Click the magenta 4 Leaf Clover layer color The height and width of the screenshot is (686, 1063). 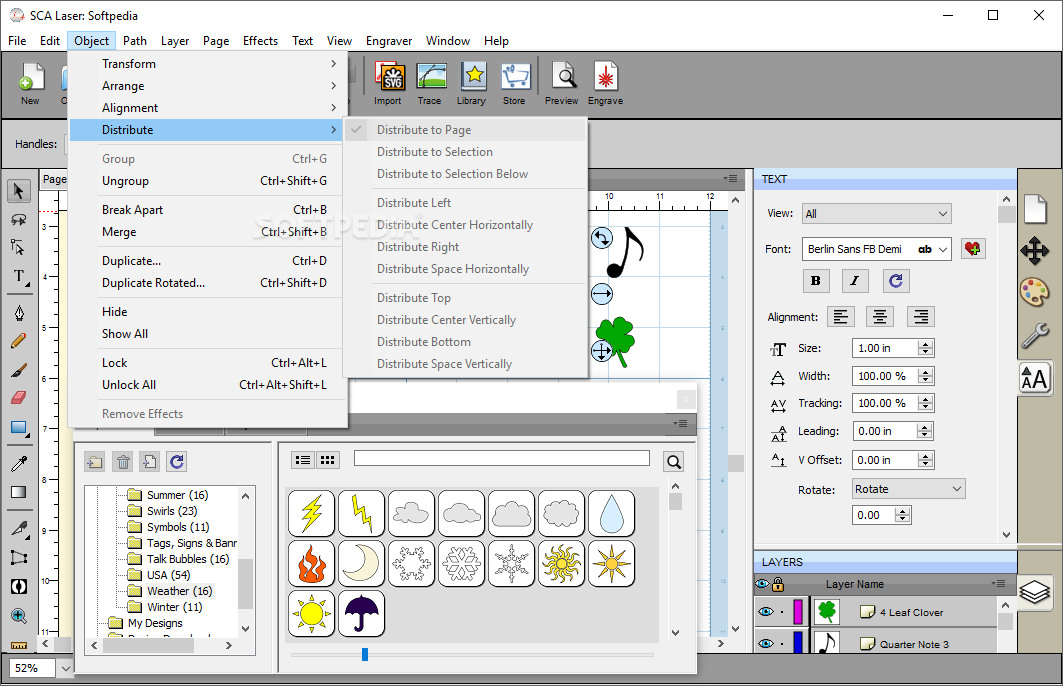(x=798, y=611)
